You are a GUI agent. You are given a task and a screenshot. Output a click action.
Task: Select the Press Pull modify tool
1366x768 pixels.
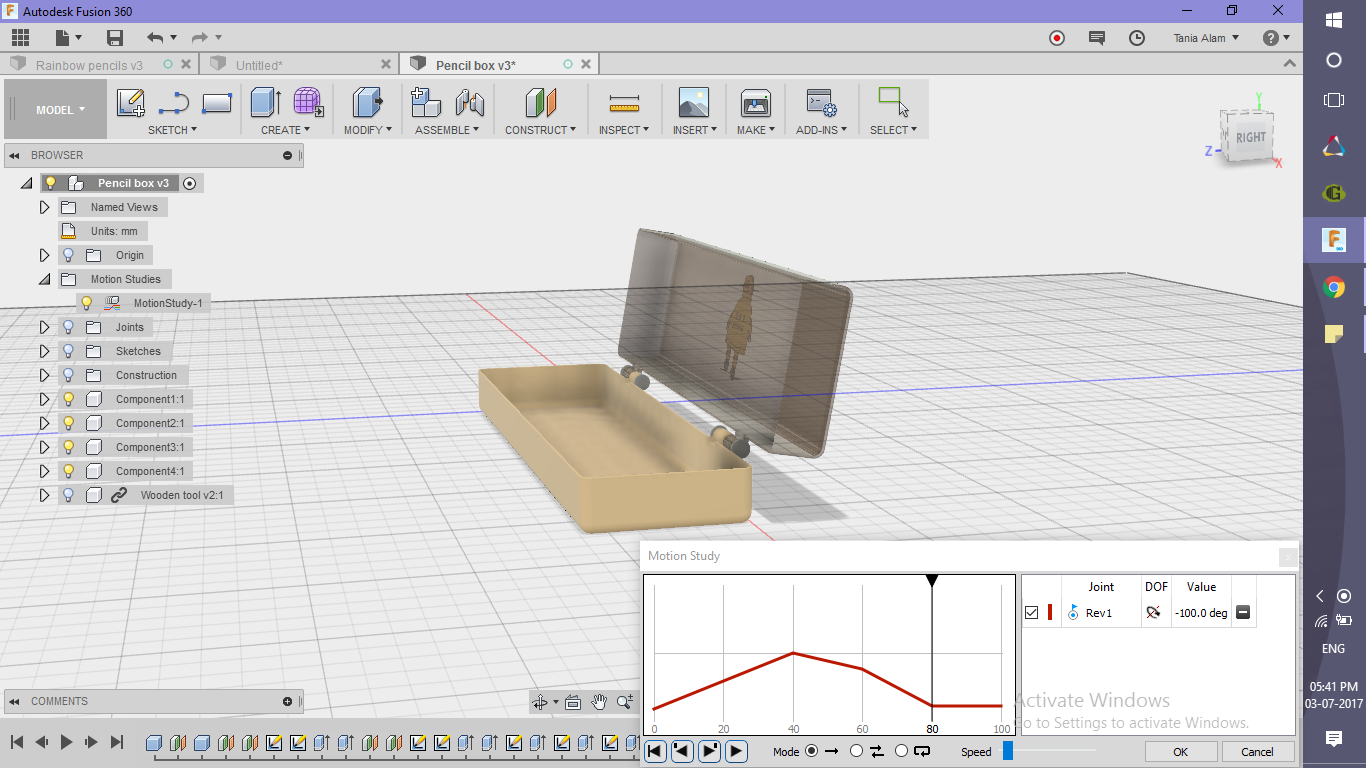[368, 103]
